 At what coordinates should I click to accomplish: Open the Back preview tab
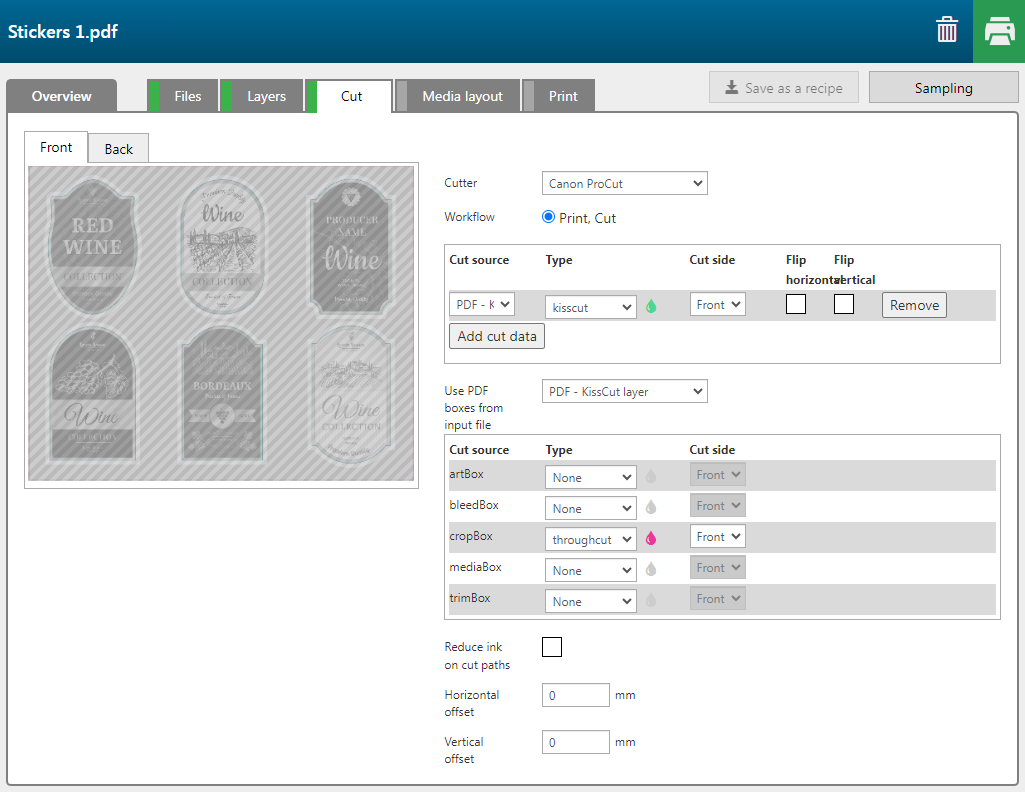point(118,149)
